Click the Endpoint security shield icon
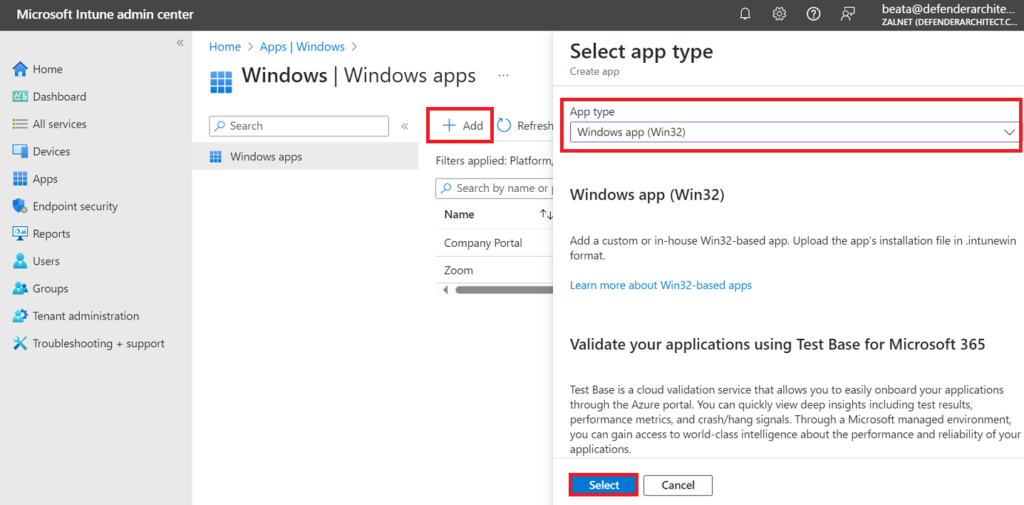This screenshot has width=1024, height=505. 20,206
